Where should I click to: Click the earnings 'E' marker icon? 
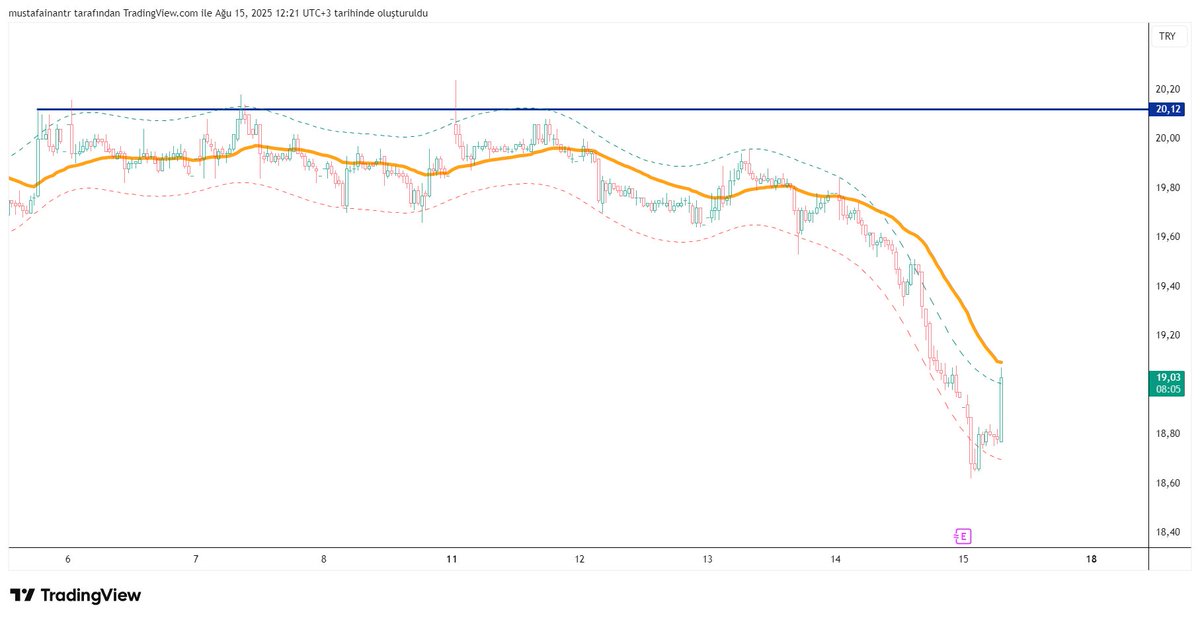pos(964,536)
